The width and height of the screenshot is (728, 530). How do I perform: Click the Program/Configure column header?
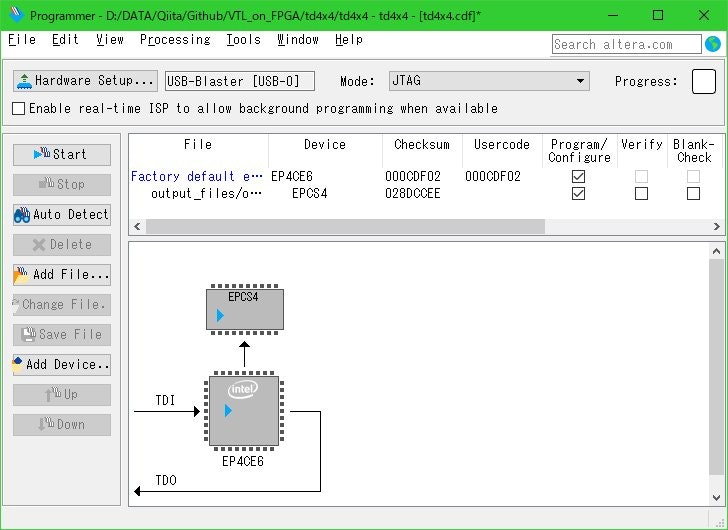pos(579,151)
